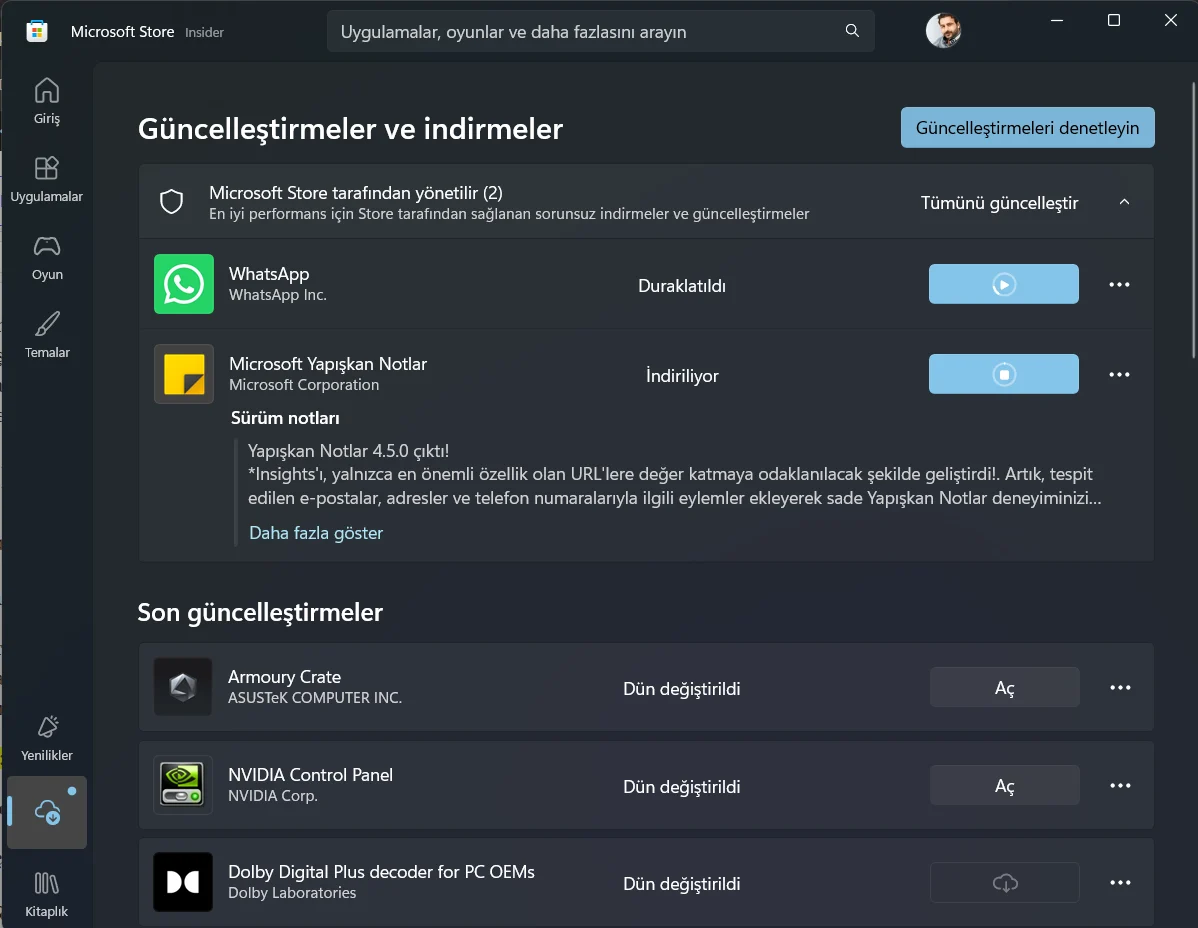Viewport: 1198px width, 928px height.
Task: Click Dün değiştirildi in the Armoury Crate row
Action: pos(682,689)
